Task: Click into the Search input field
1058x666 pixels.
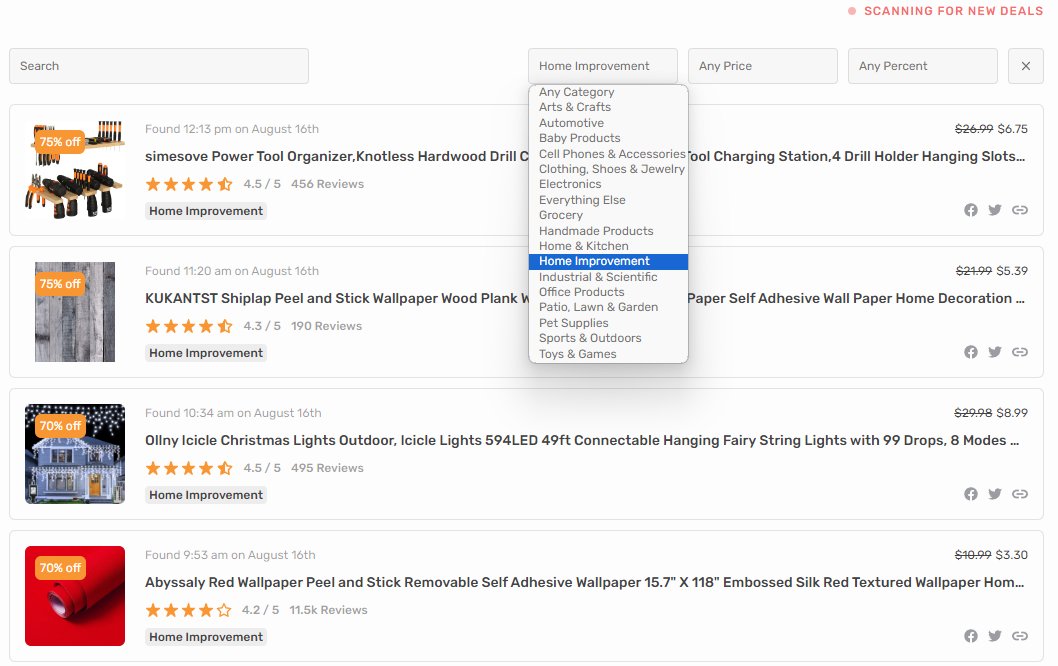Action: [159, 66]
